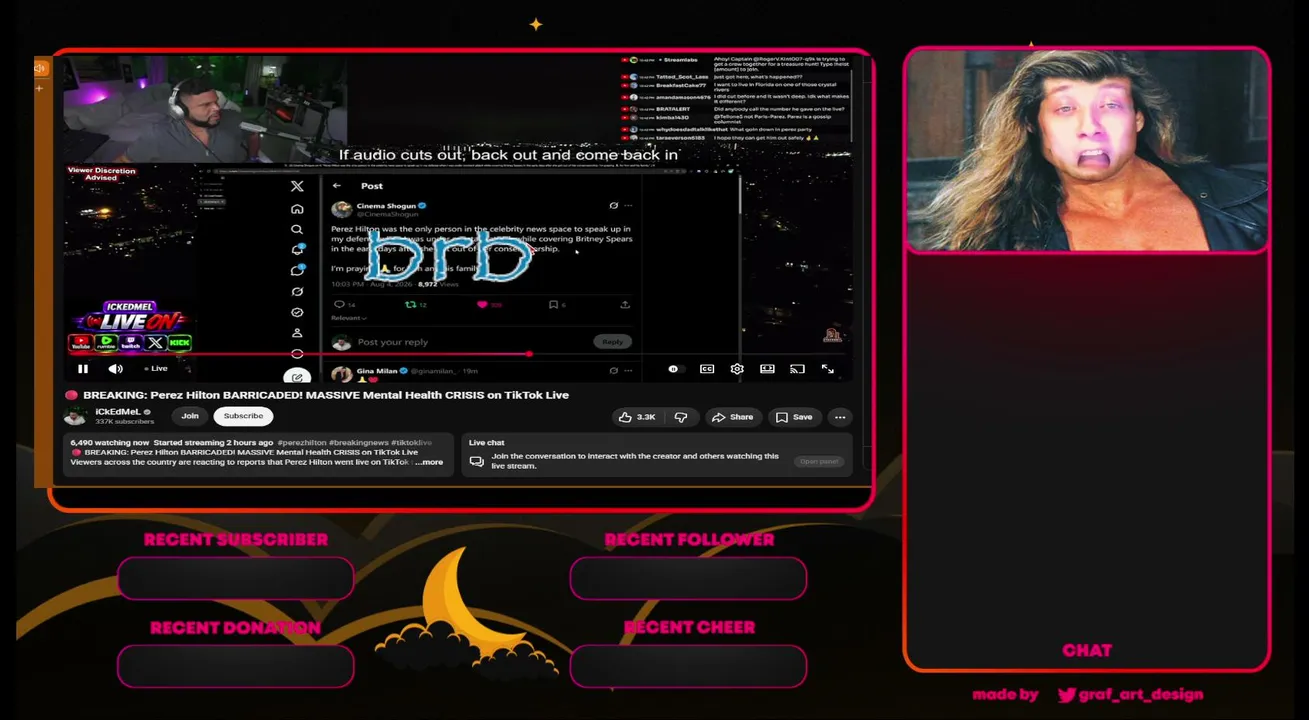
Task: Open X messages chat icon
Action: [x=297, y=271]
